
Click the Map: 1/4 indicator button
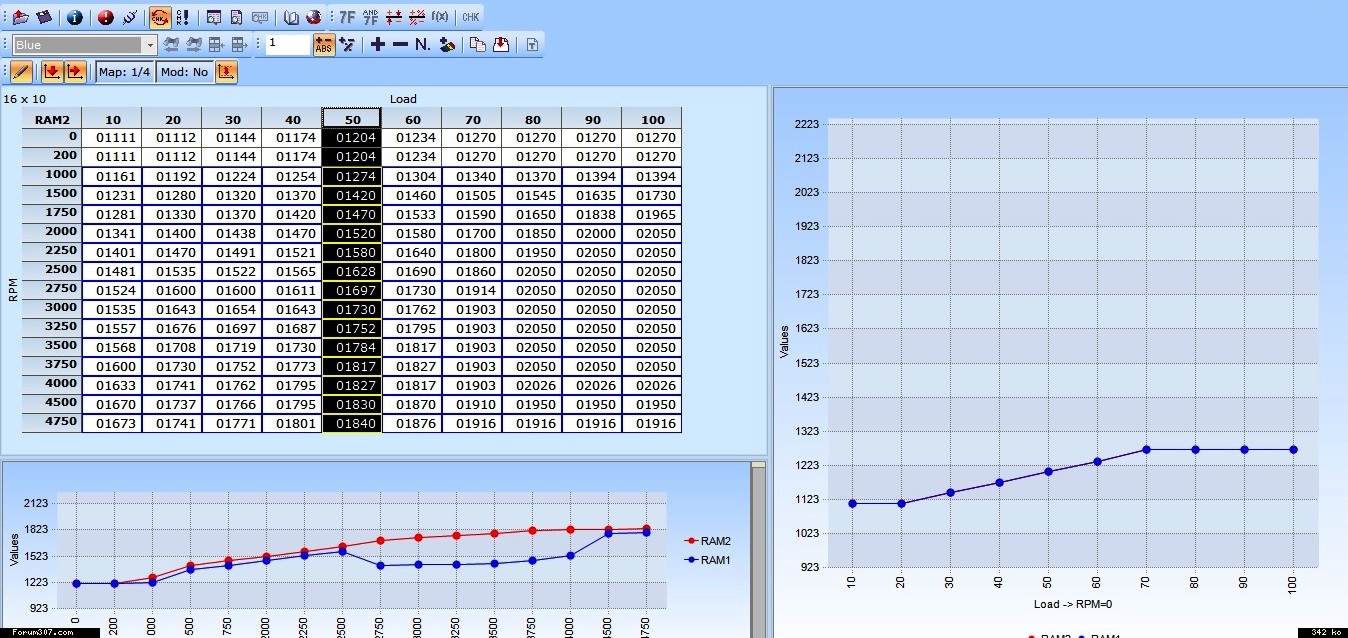click(125, 72)
